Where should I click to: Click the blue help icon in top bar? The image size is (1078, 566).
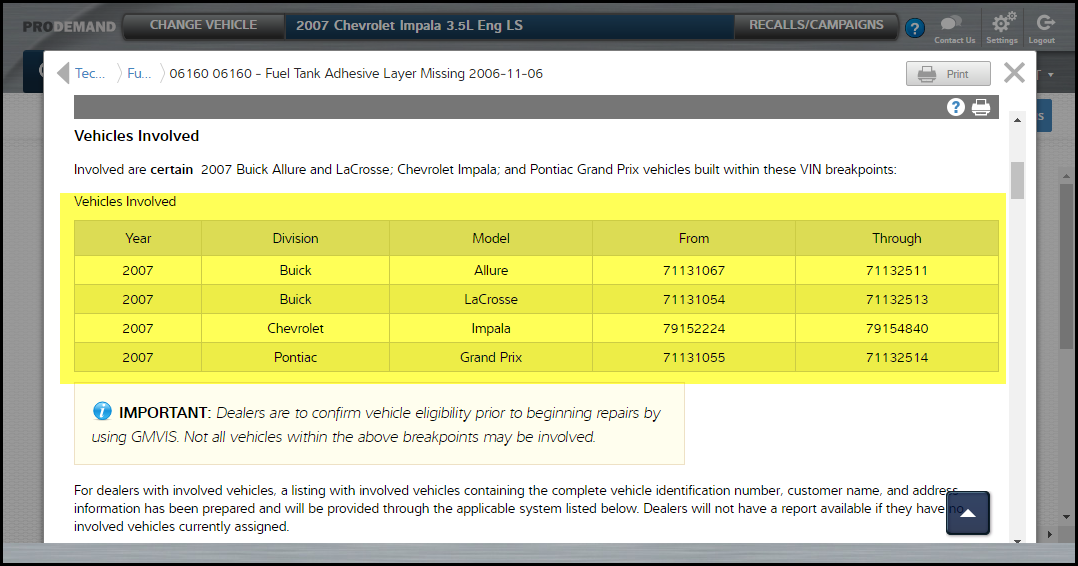(x=914, y=28)
